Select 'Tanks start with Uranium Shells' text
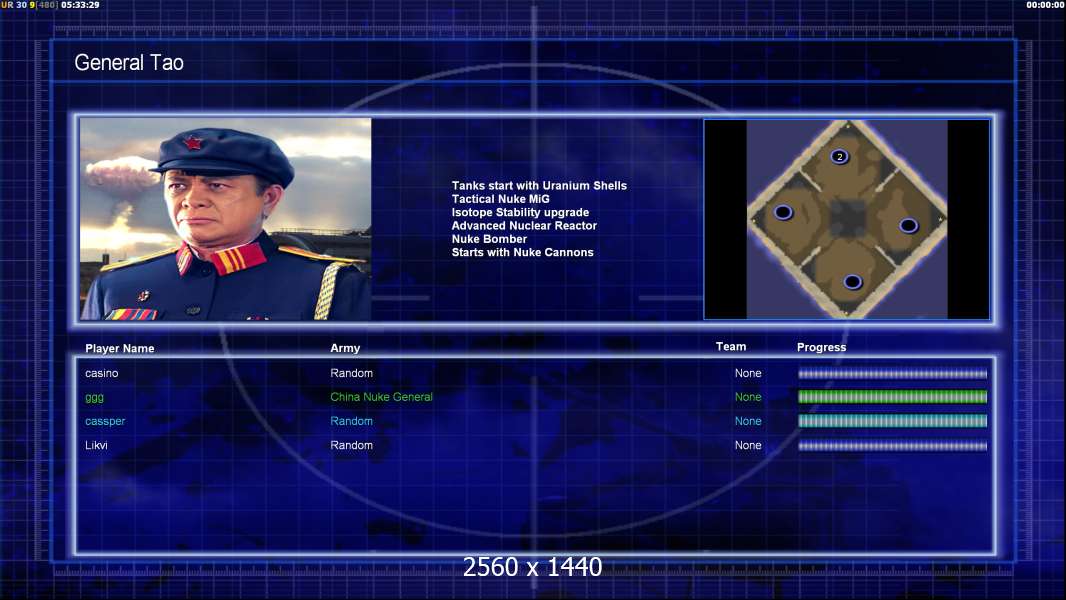Screen dimensions: 1066x600 [539, 186]
